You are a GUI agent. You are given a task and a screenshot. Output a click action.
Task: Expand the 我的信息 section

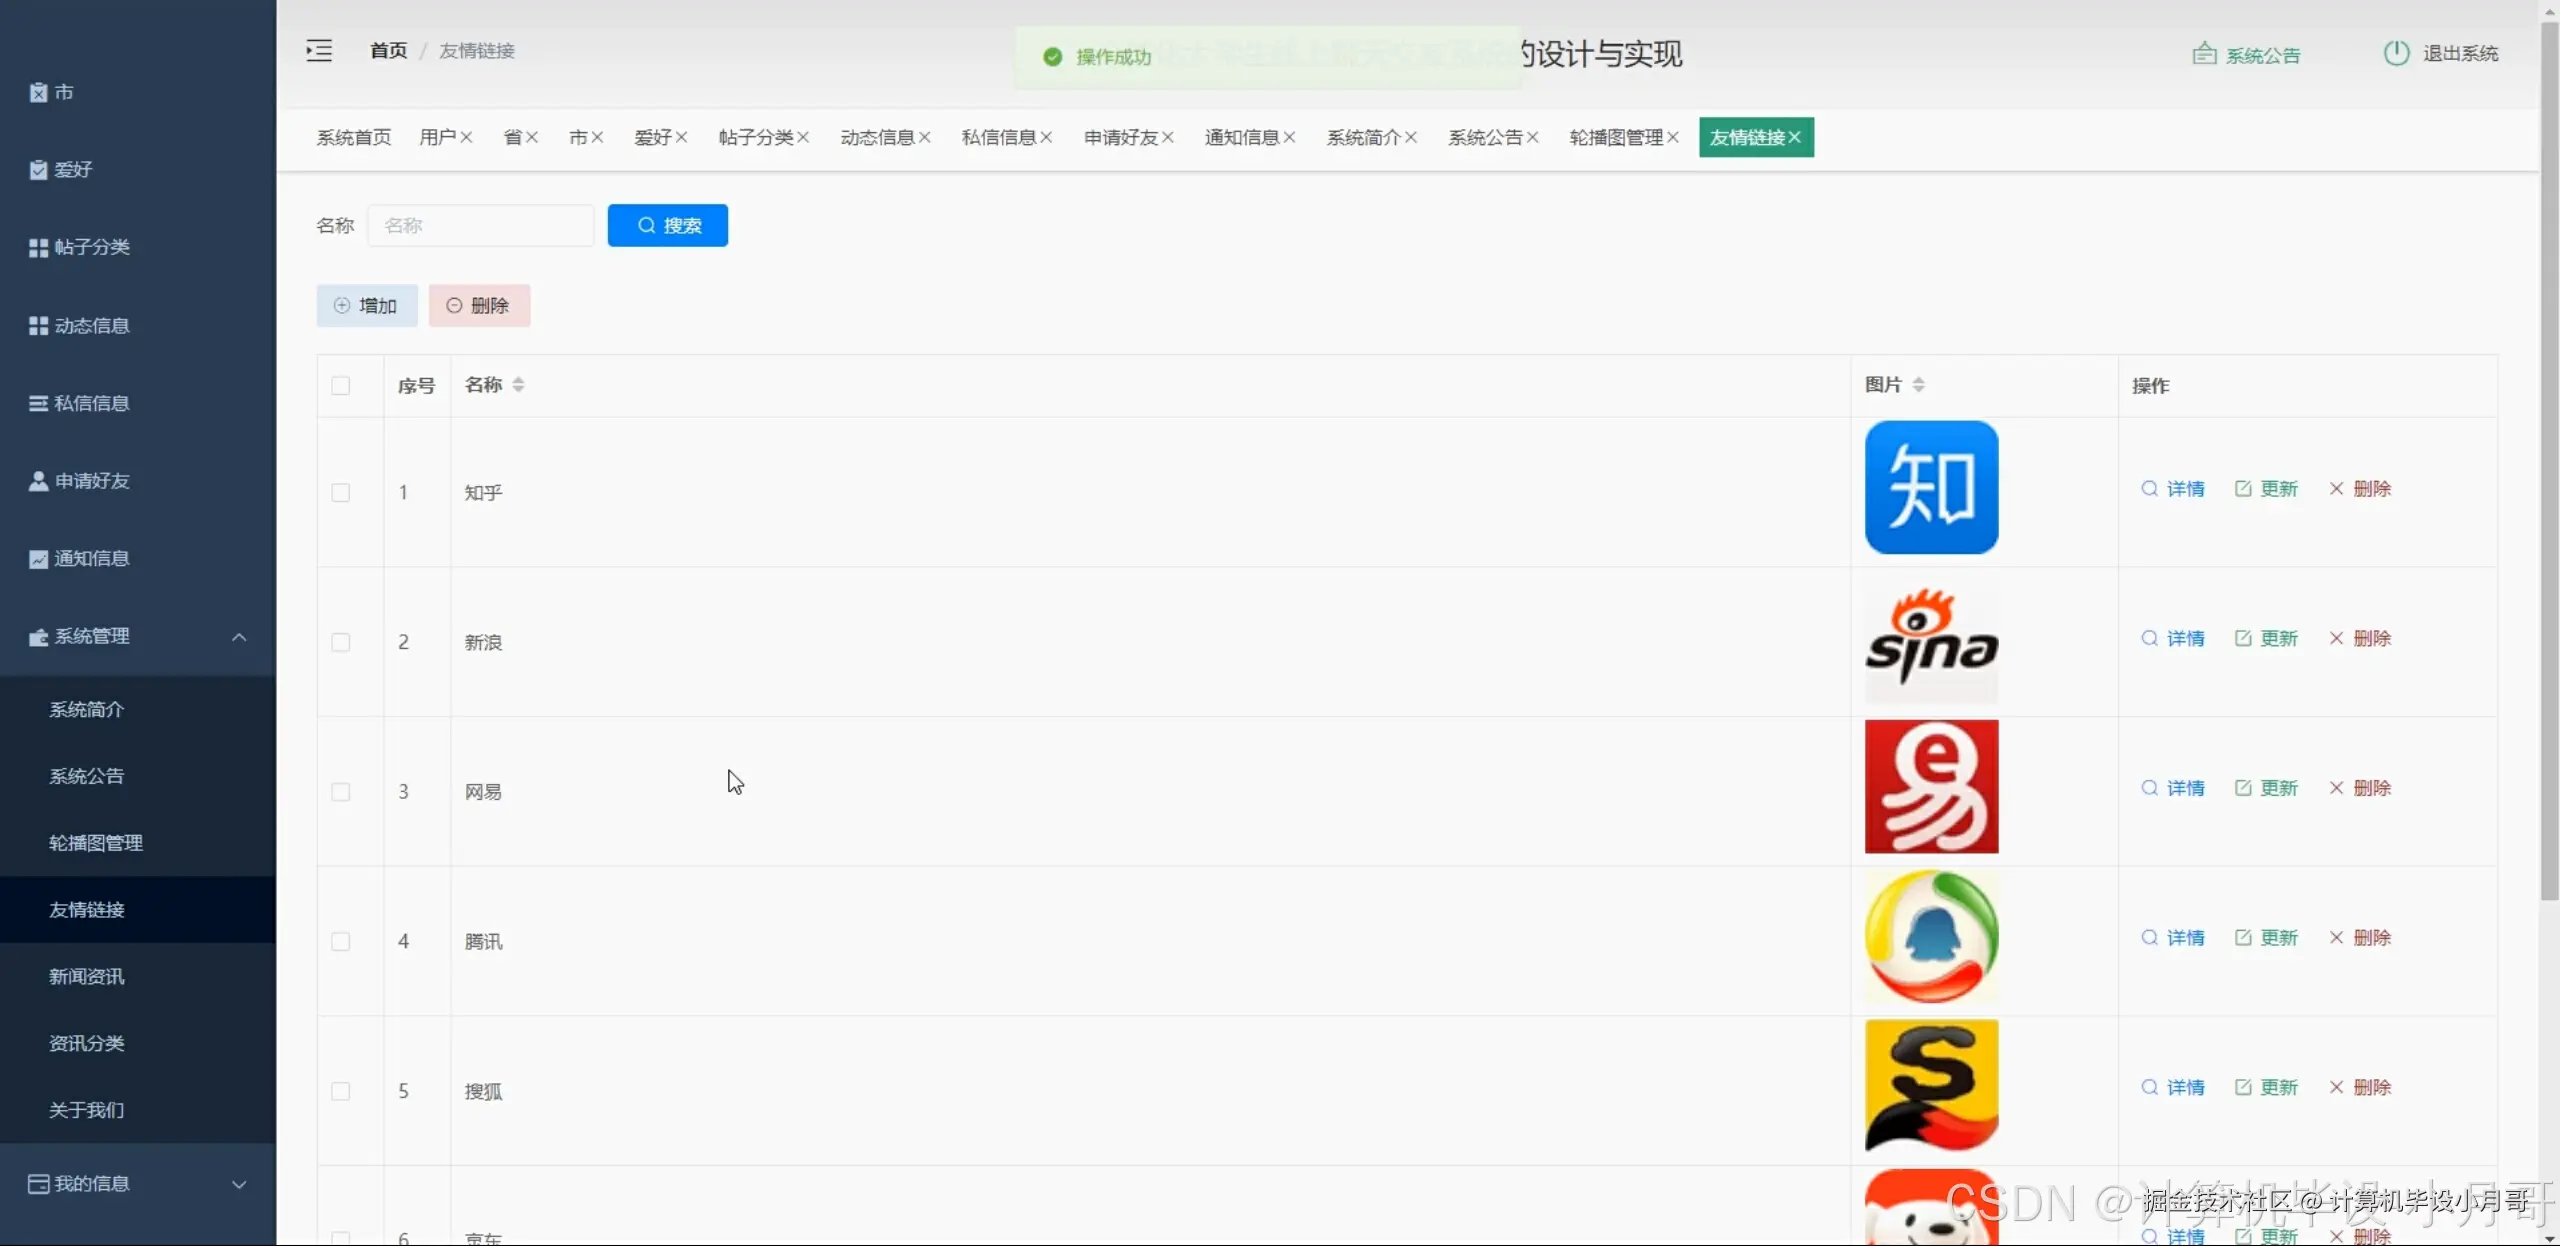click(239, 1183)
